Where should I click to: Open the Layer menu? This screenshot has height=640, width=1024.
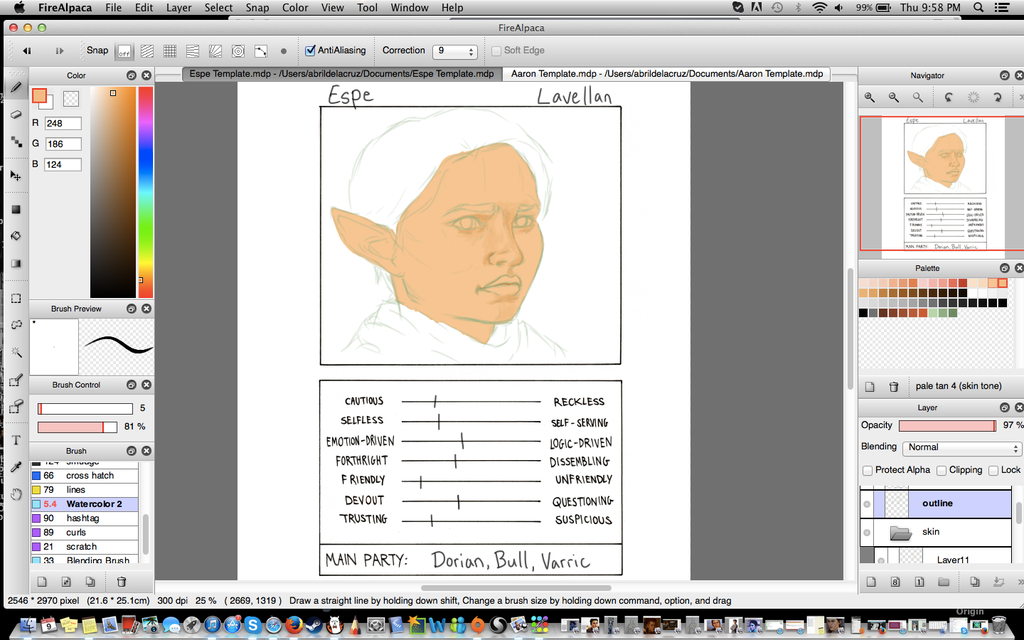[x=178, y=8]
